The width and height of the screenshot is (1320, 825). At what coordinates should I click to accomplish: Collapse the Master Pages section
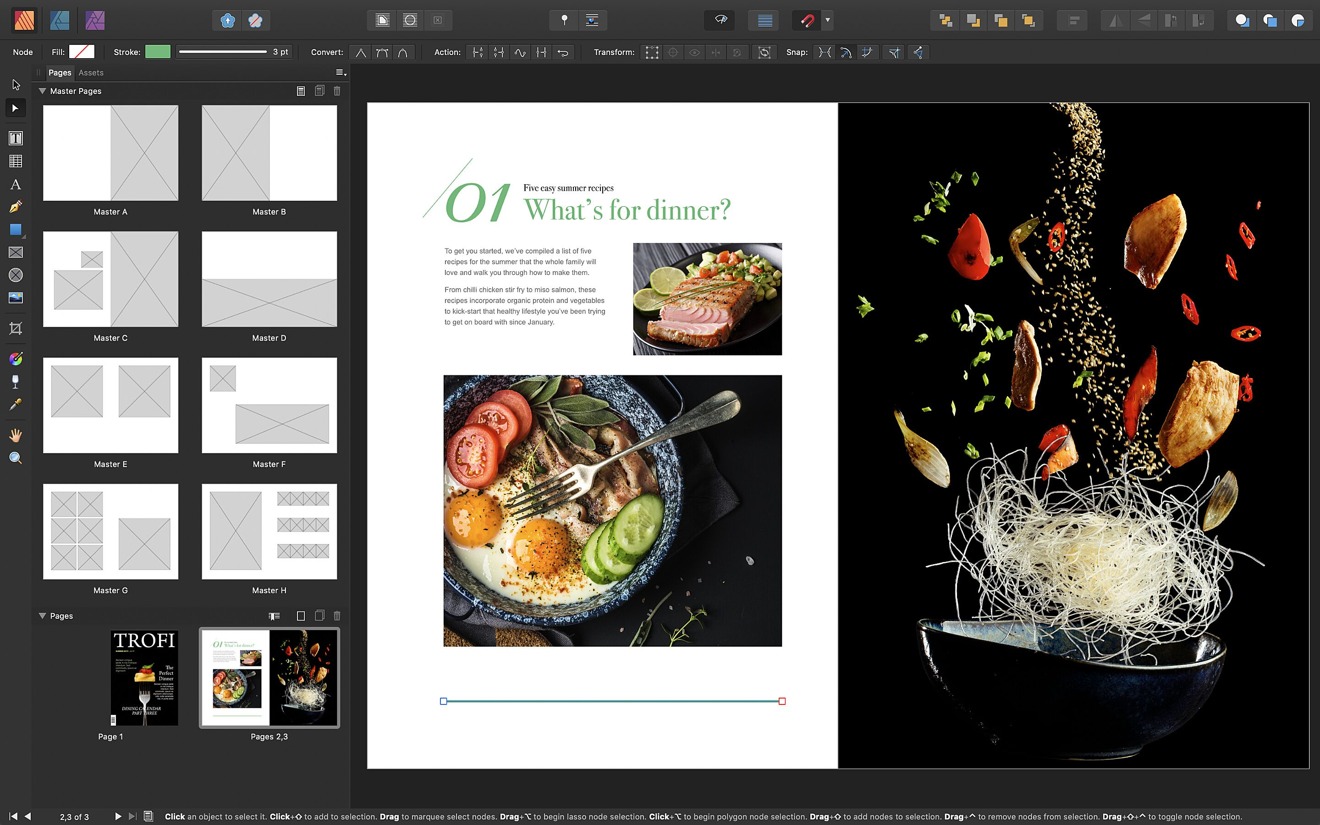pos(42,91)
